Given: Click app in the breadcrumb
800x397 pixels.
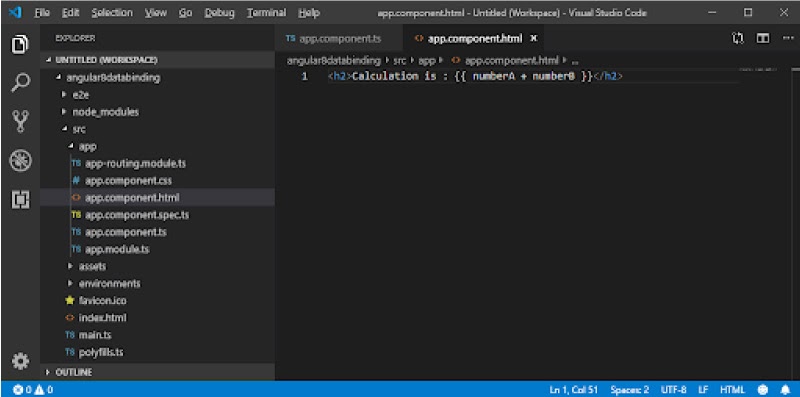Looking at the screenshot, I should [x=427, y=60].
